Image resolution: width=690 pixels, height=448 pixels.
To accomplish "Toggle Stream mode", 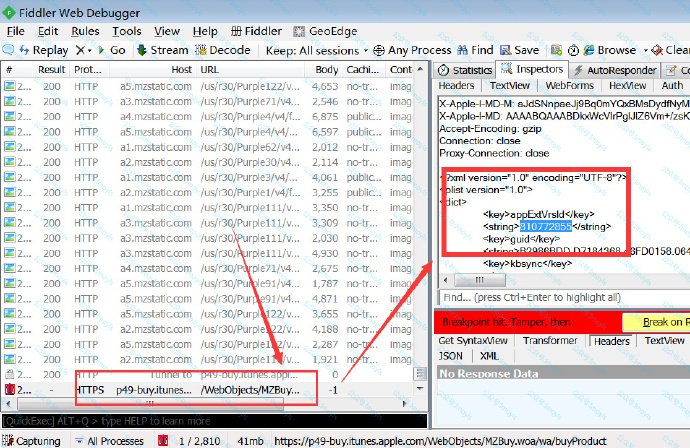I will (162, 50).
